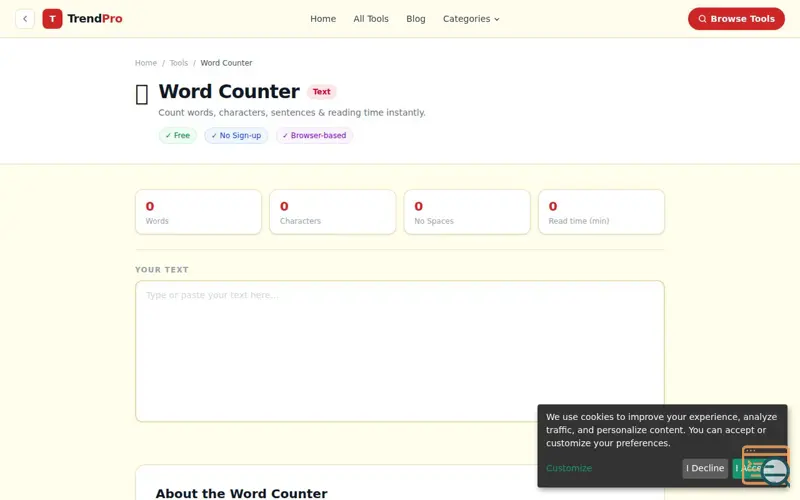Viewport: 800px width, 500px height.
Task: Click the About the Word Counter heading
Action: 241,493
